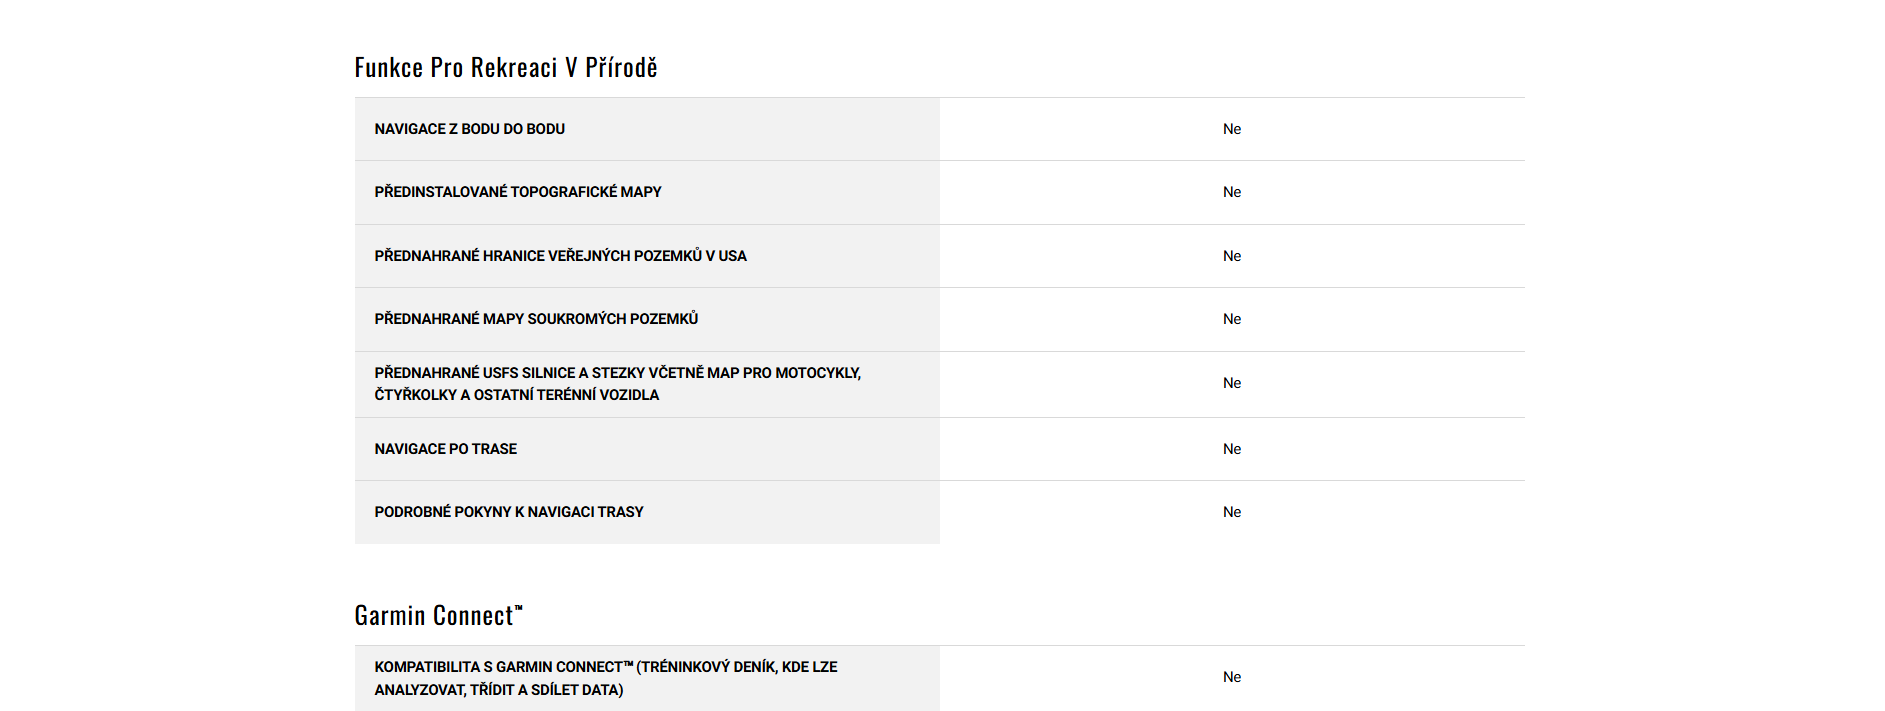This screenshot has width=1885, height=711.
Task: Select 'Ne' for Garmin Connect compatibility row
Action: tap(1231, 677)
